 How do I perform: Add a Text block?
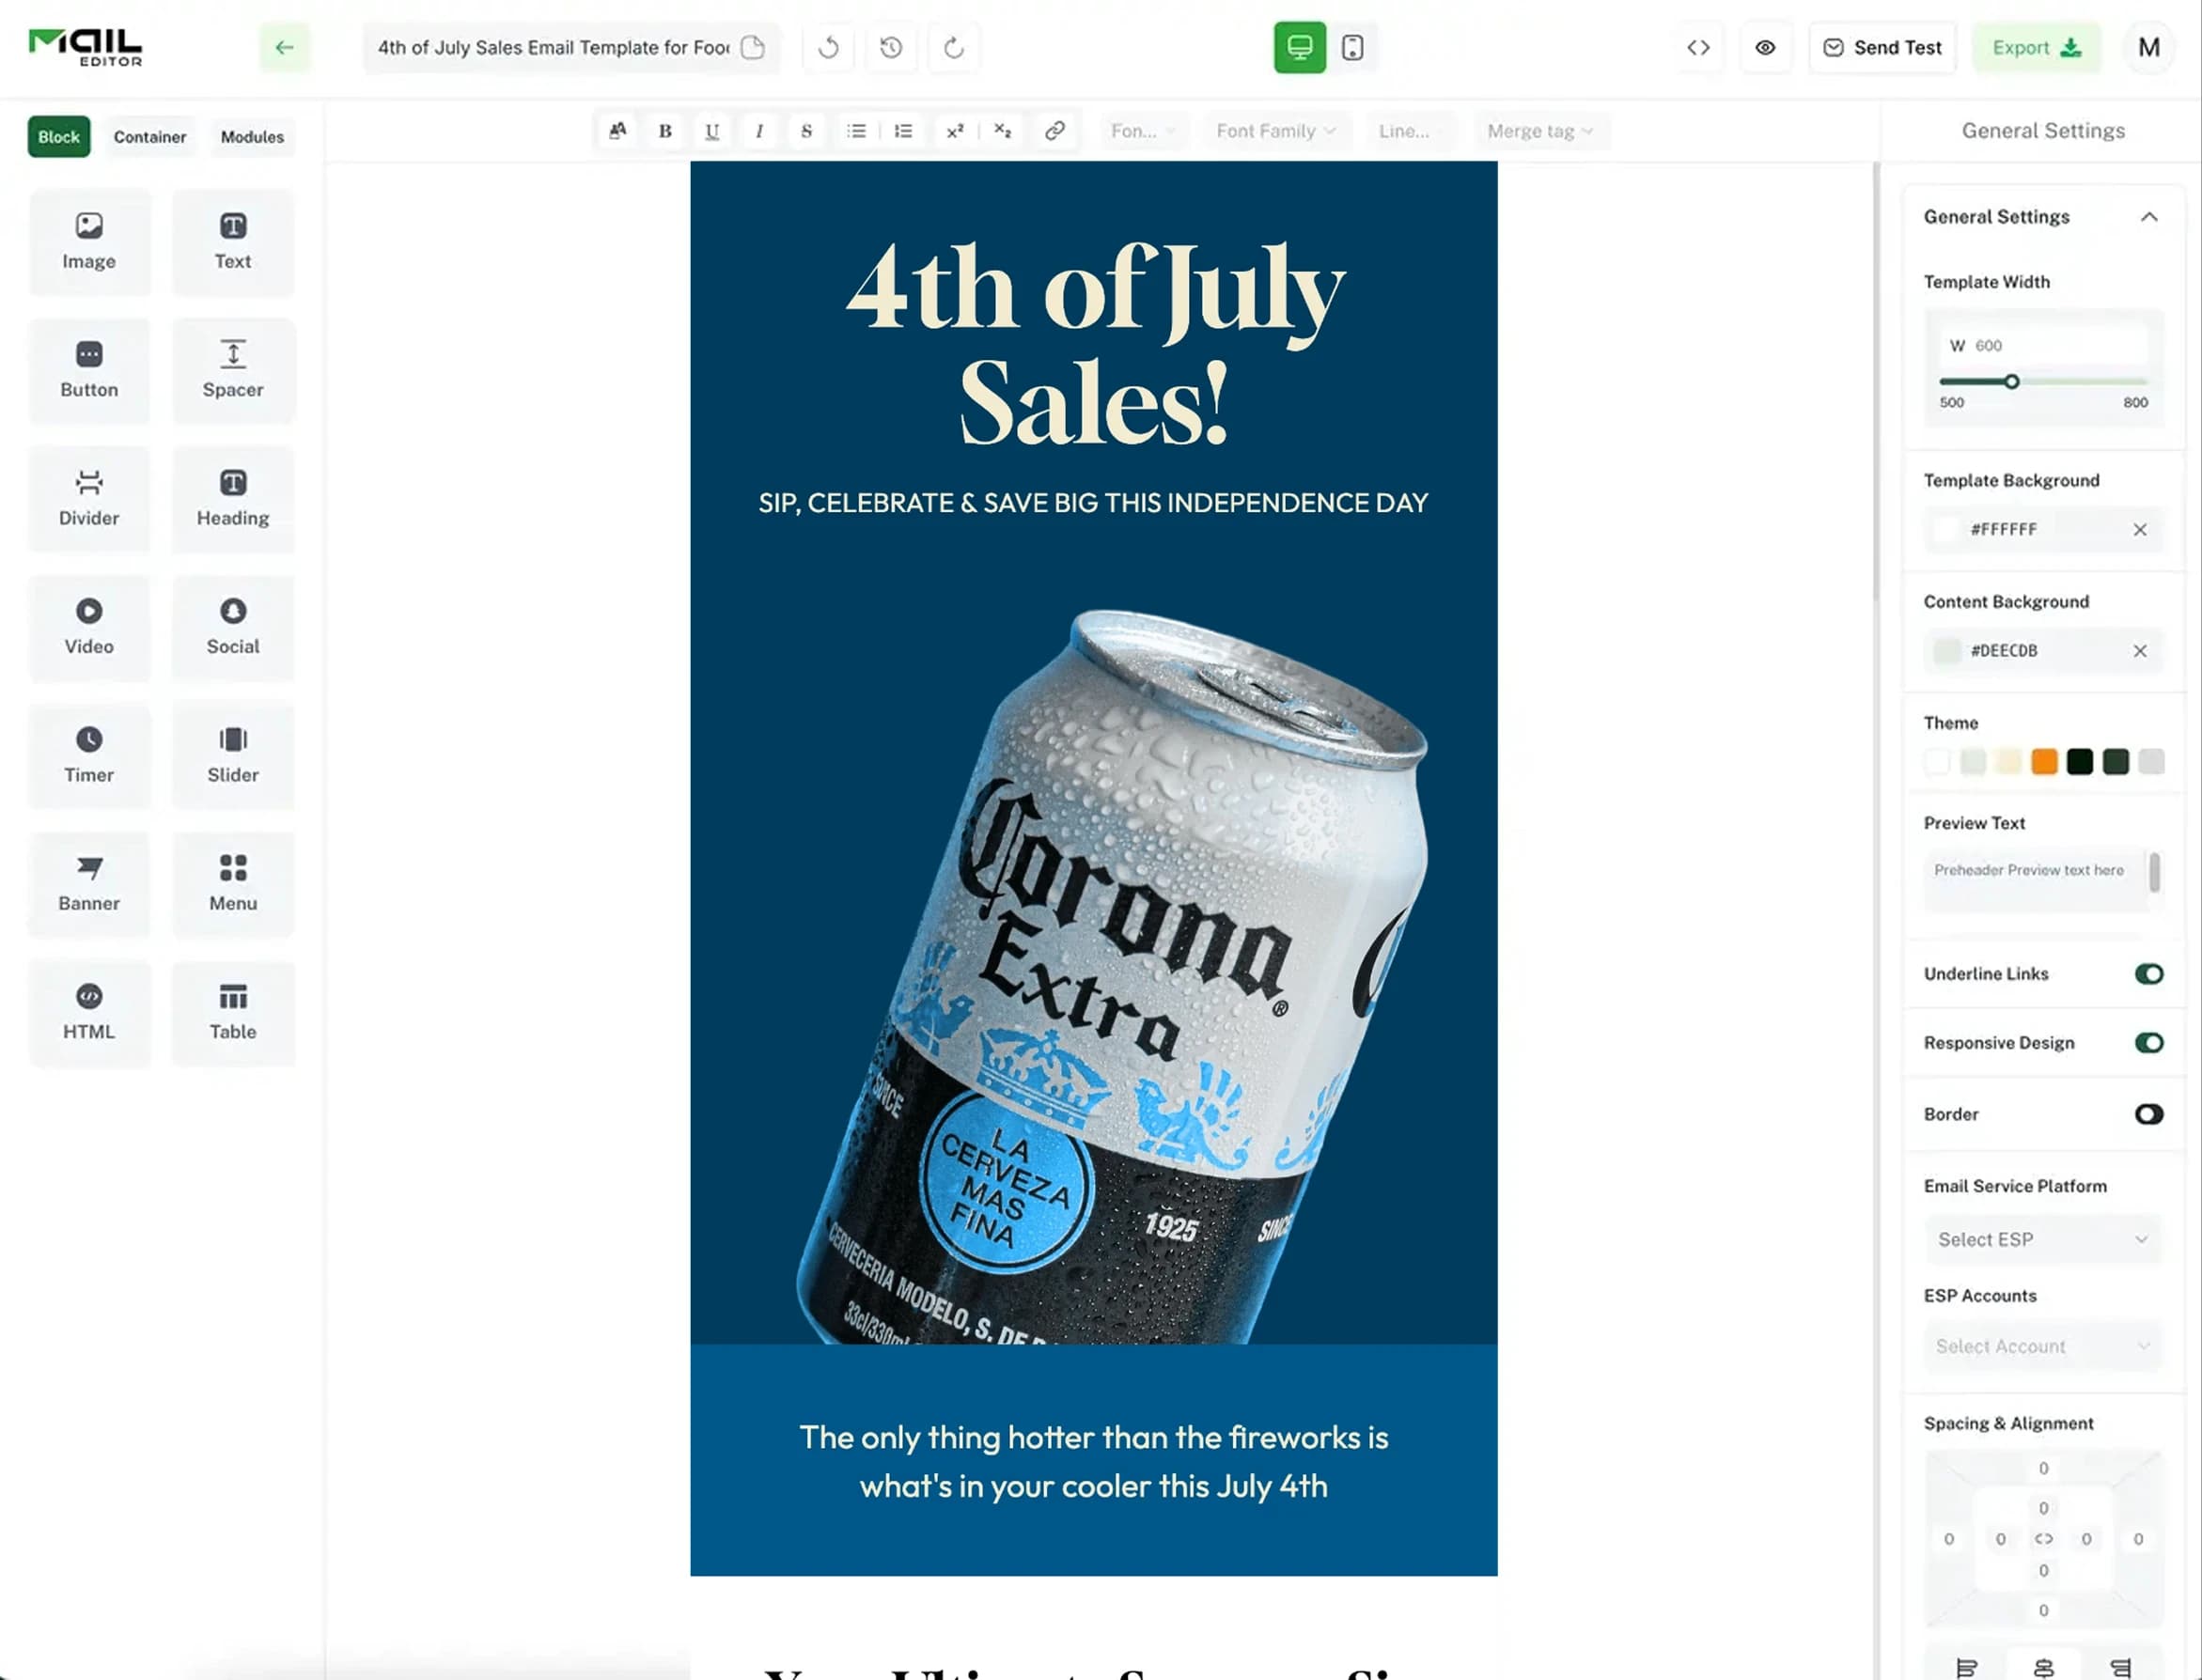233,242
